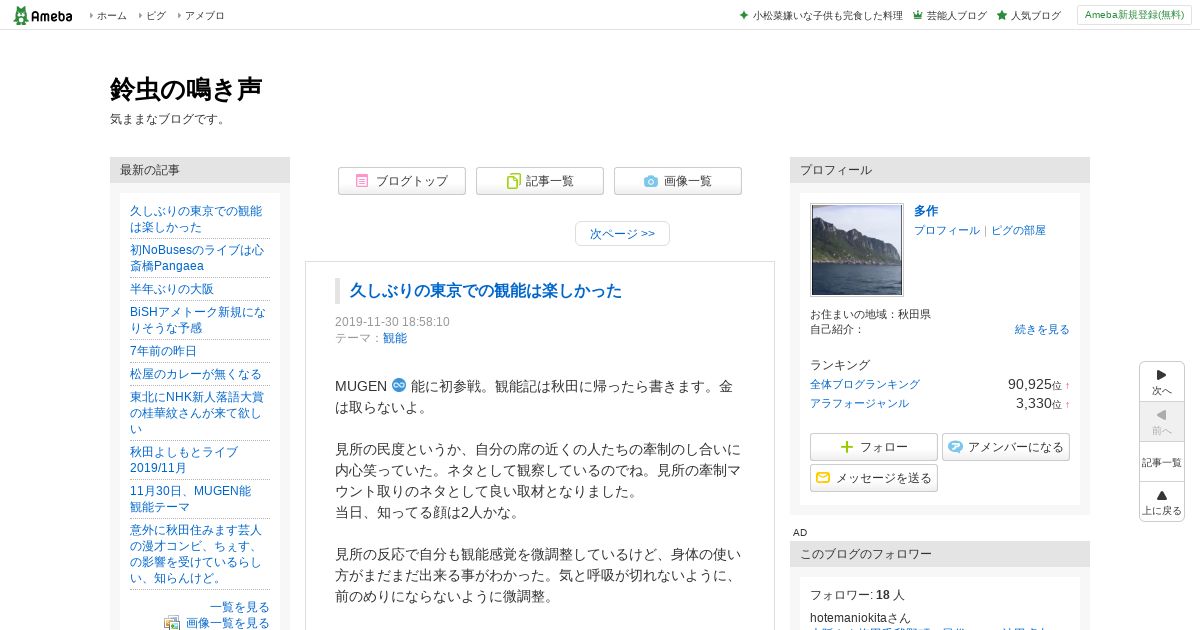The image size is (1200, 630).
Task: Open the アメブロ navigation link
Action: click(205, 16)
